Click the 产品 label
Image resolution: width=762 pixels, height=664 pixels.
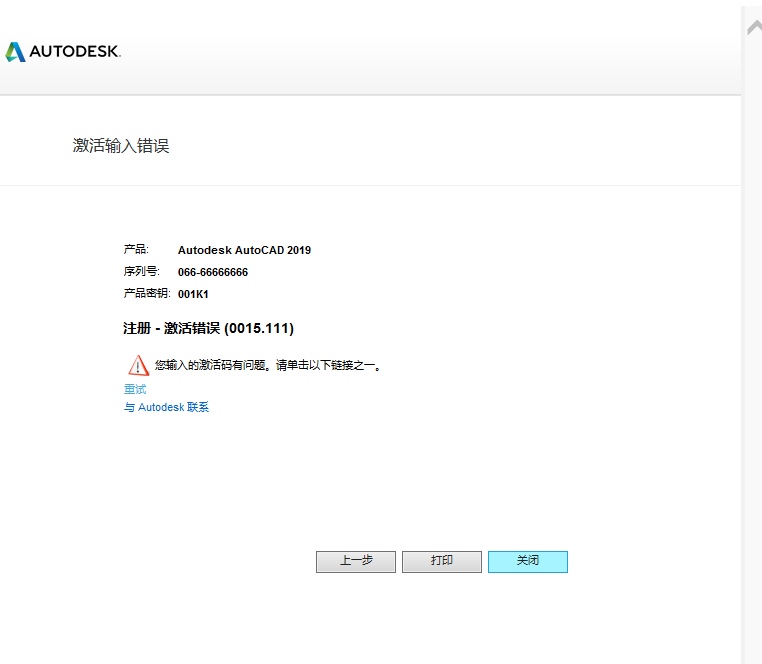(x=136, y=249)
